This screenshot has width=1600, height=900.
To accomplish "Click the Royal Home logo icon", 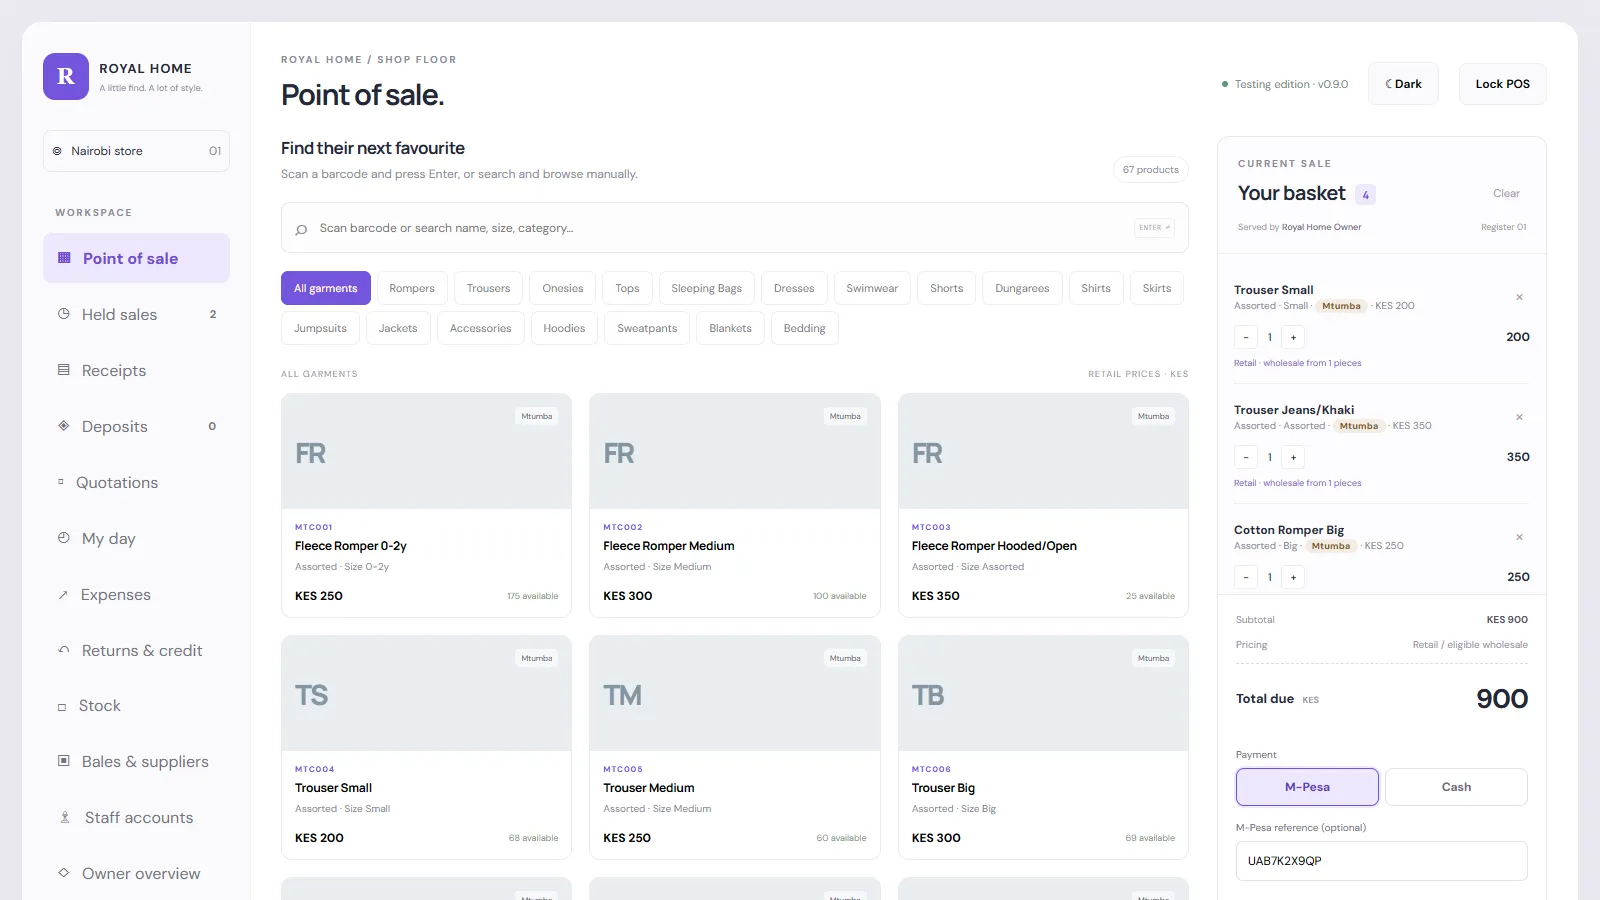I will (66, 76).
